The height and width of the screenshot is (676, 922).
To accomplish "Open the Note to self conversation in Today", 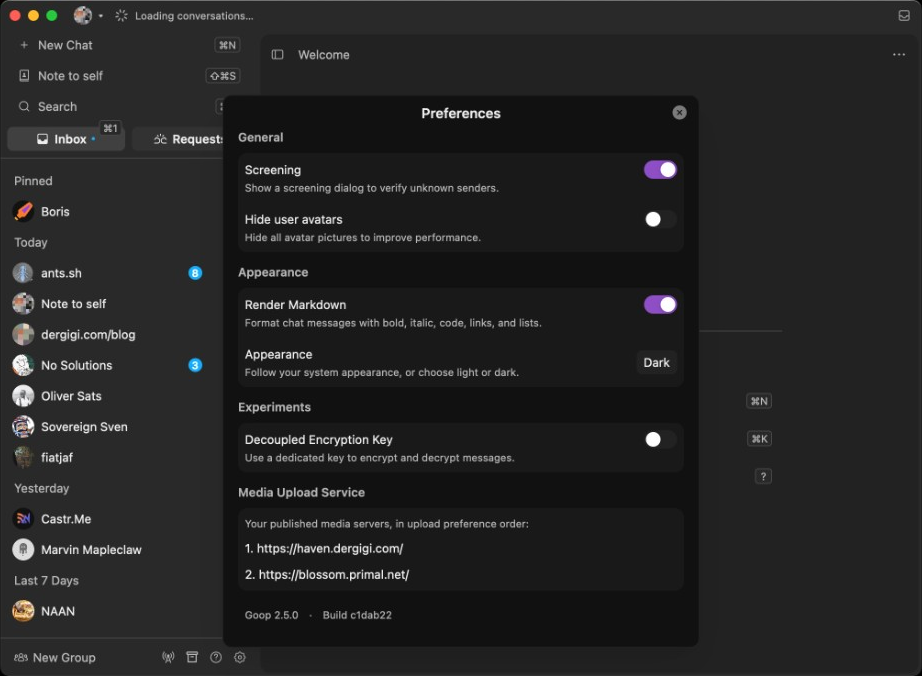I will [112, 304].
